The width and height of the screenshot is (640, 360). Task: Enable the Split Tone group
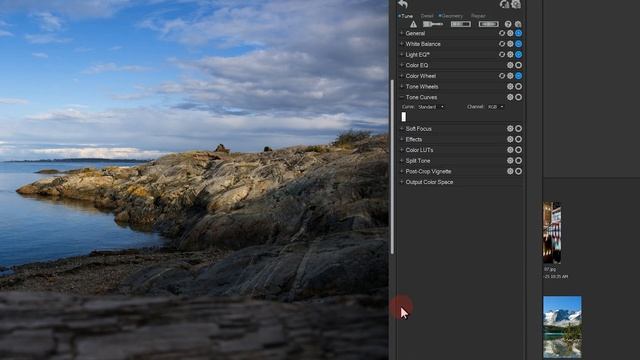[518, 161]
